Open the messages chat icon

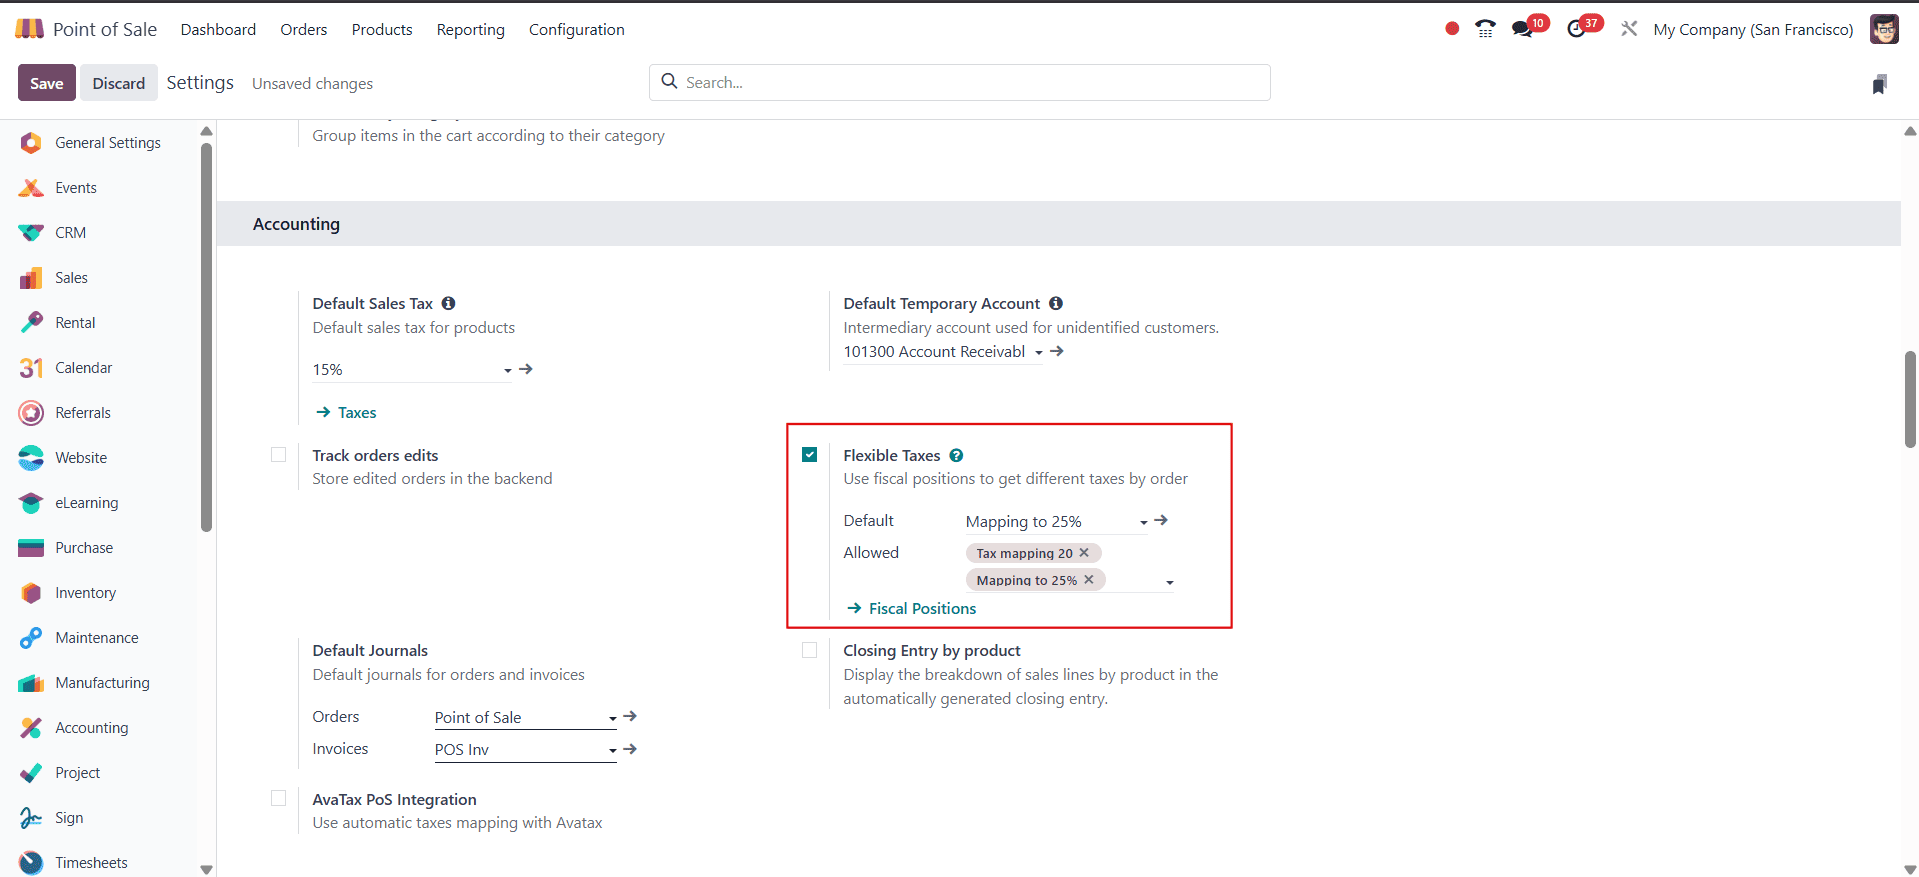(1522, 29)
